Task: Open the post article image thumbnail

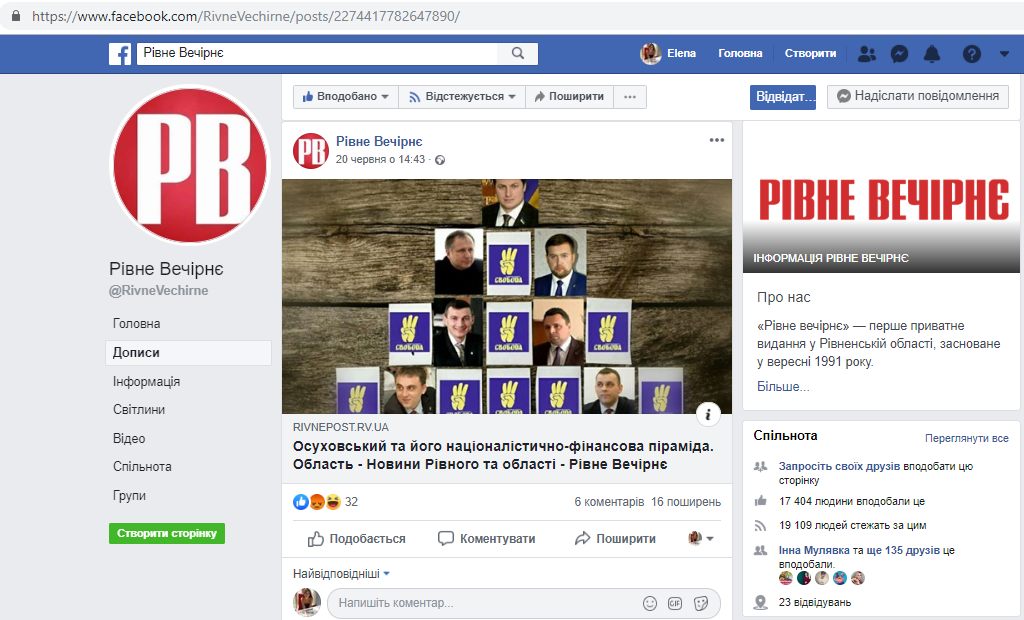Action: pos(507,297)
